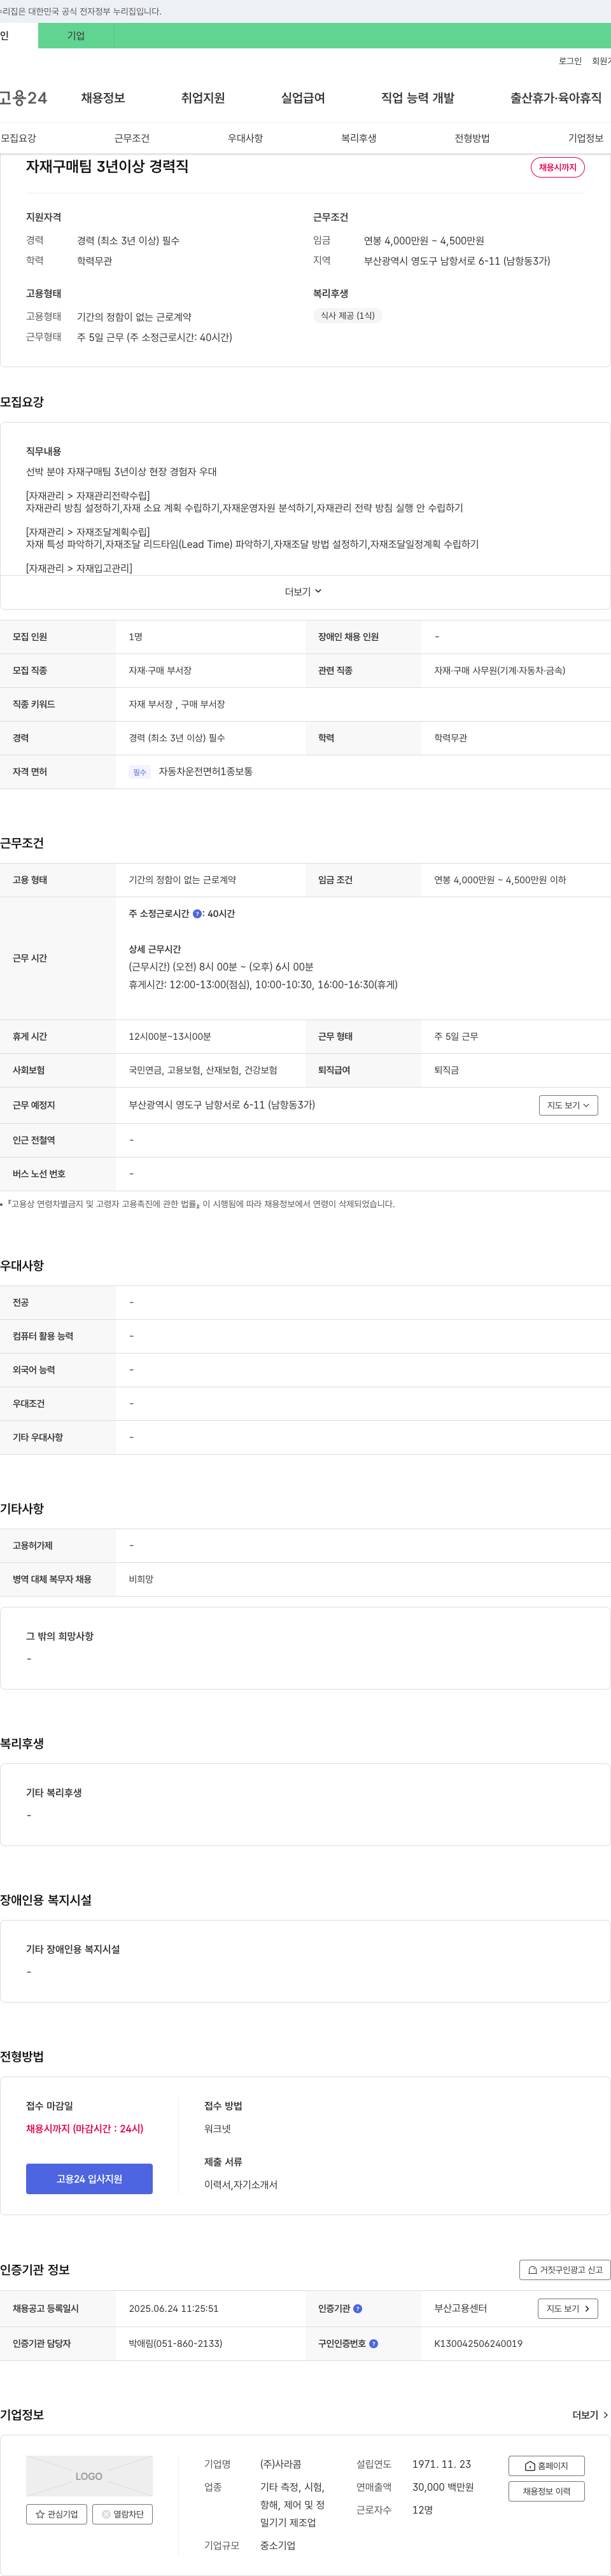Select 자재·구매 사무원(기계·자동차·금속) cell
The width and height of the screenshot is (611, 2576).
[500, 670]
